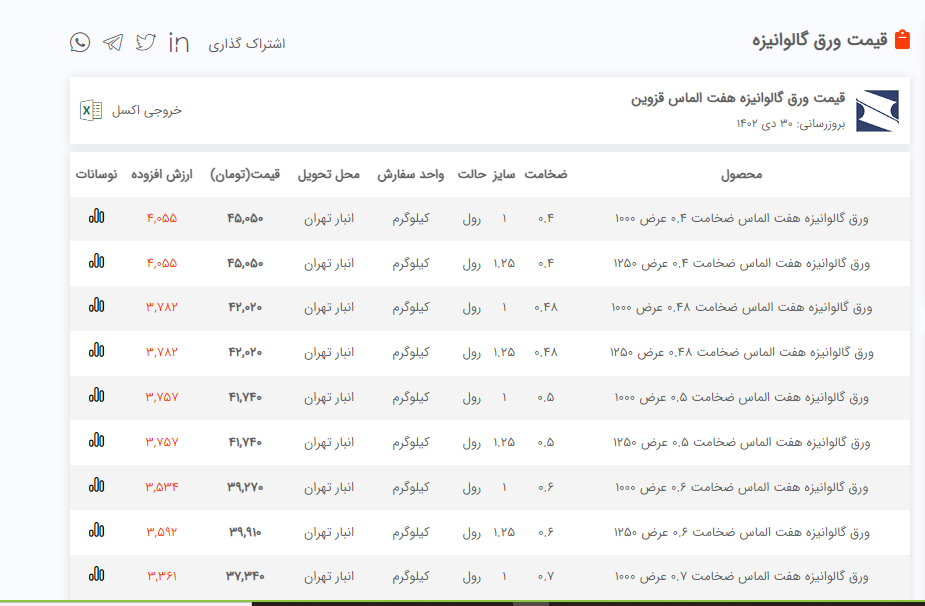
Task: Open fluctuation chart for 0.48 width 1250 row
Action: tap(96, 351)
